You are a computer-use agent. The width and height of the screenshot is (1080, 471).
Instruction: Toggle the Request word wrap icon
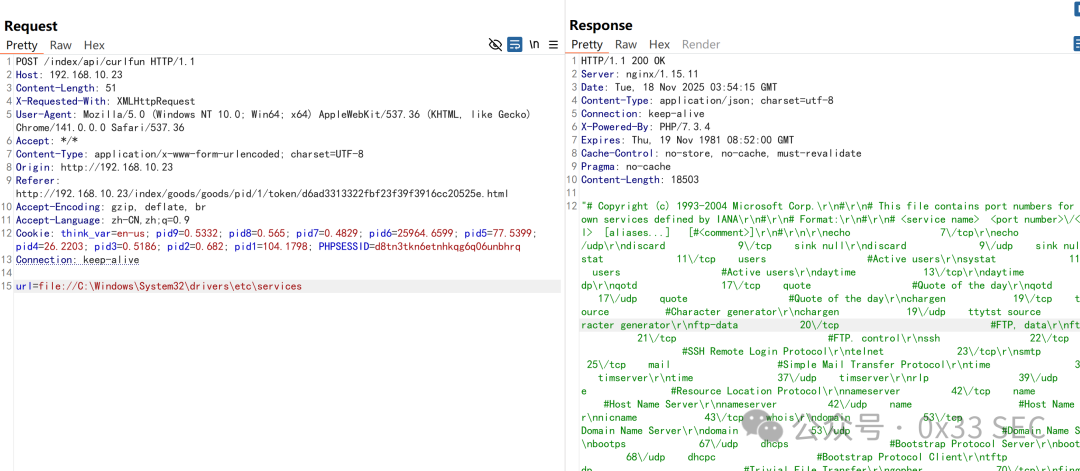(x=515, y=45)
